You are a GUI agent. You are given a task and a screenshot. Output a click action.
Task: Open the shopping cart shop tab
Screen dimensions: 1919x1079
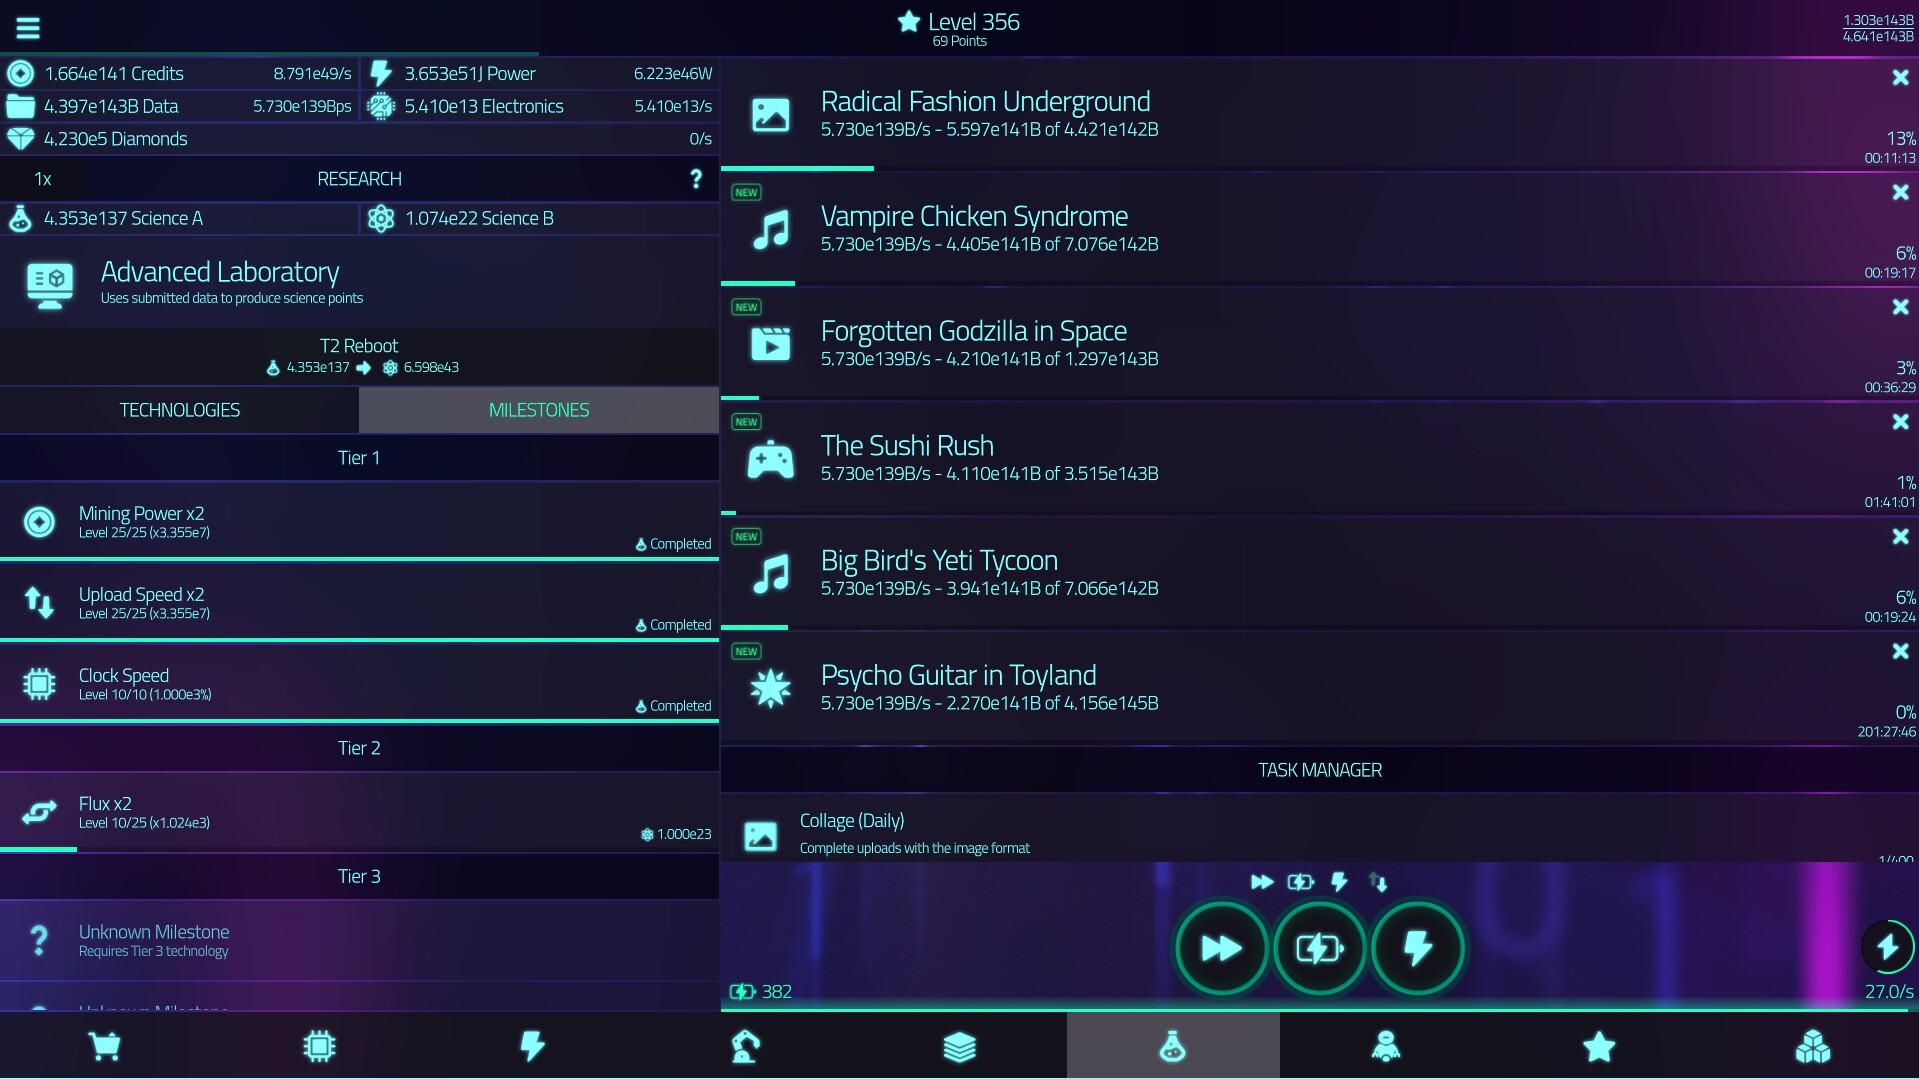106,1046
